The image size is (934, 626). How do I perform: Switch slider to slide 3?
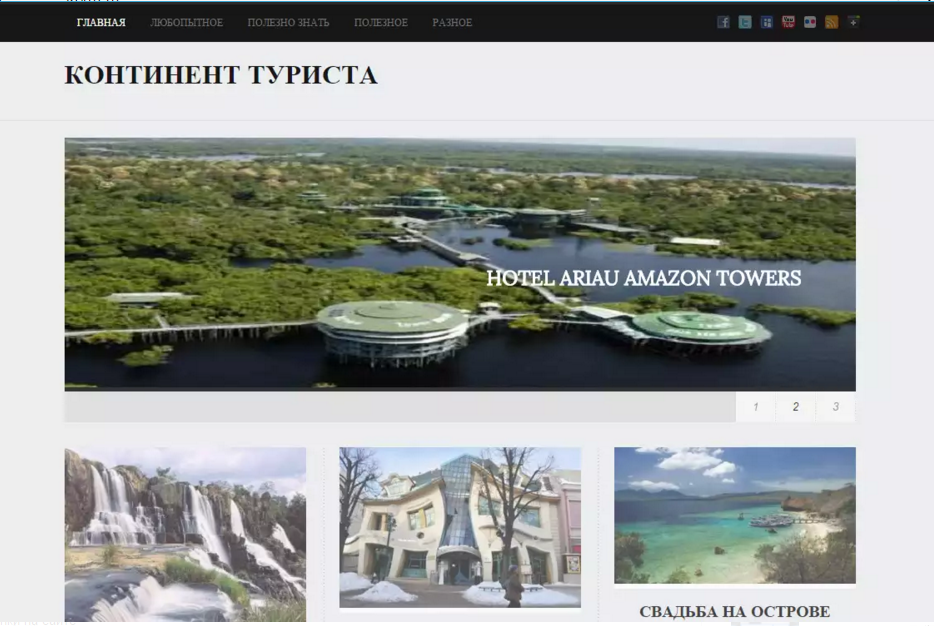tap(835, 407)
